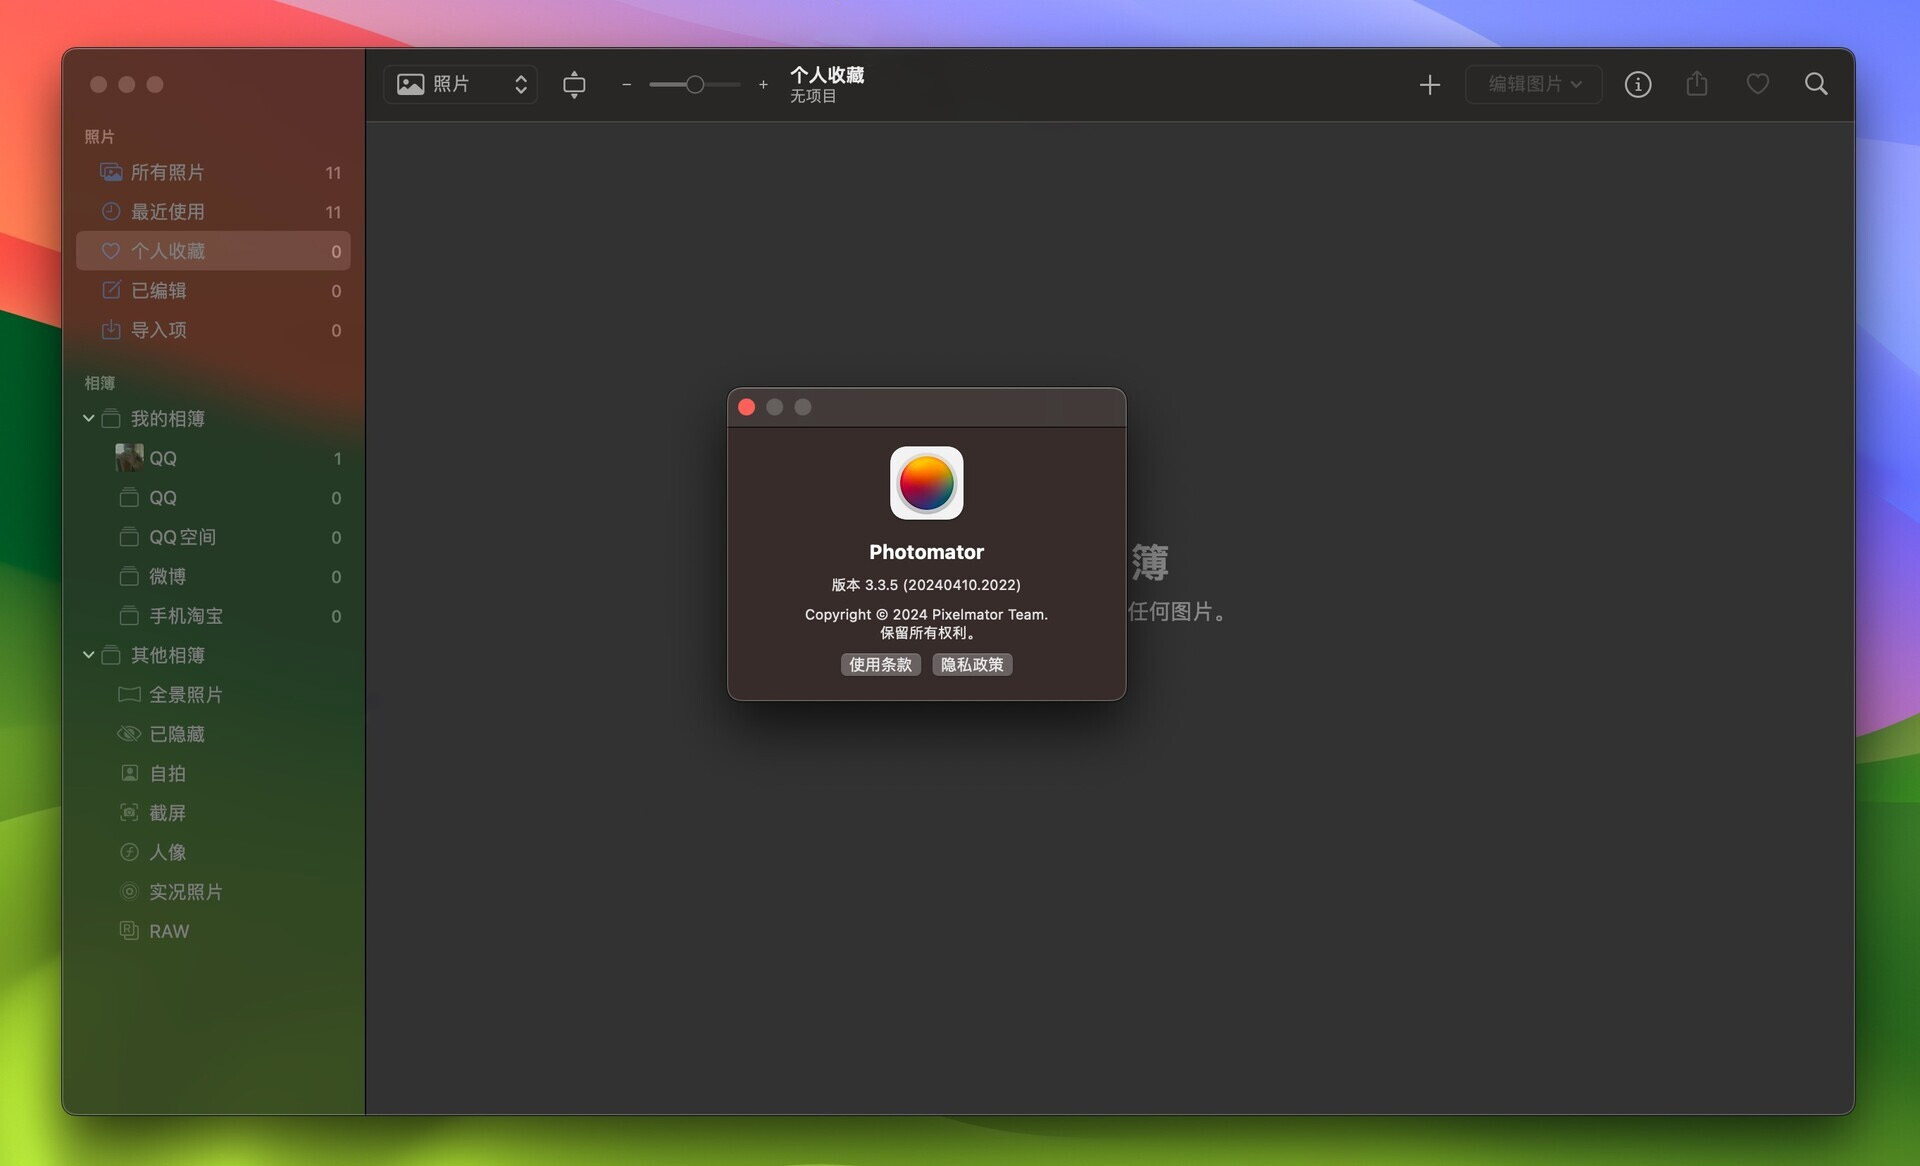Click the heart favorite icon in toolbar
The image size is (1920, 1166).
point(1757,84)
